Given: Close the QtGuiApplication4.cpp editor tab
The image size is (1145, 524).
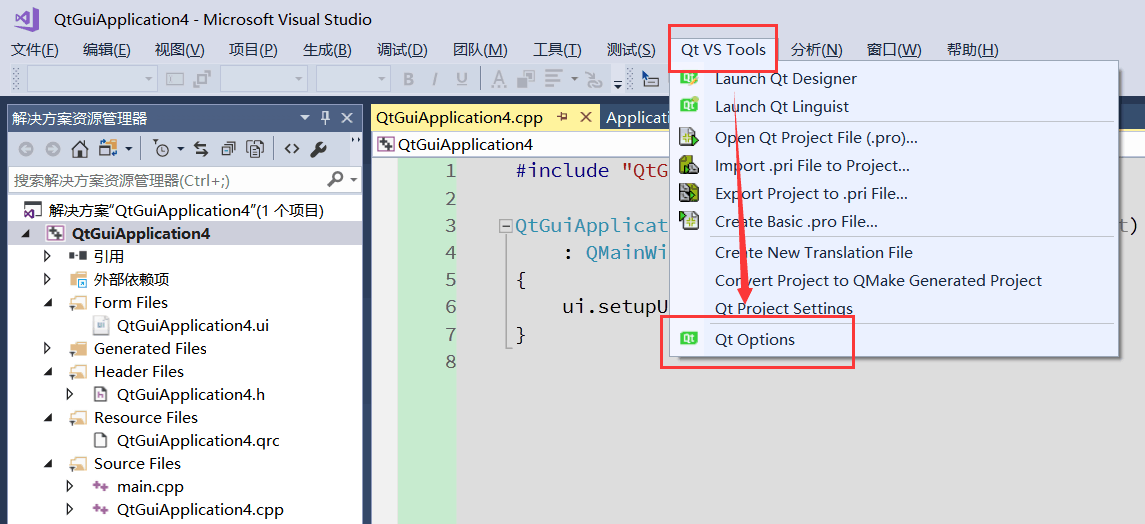Looking at the screenshot, I should pyautogui.click(x=586, y=117).
